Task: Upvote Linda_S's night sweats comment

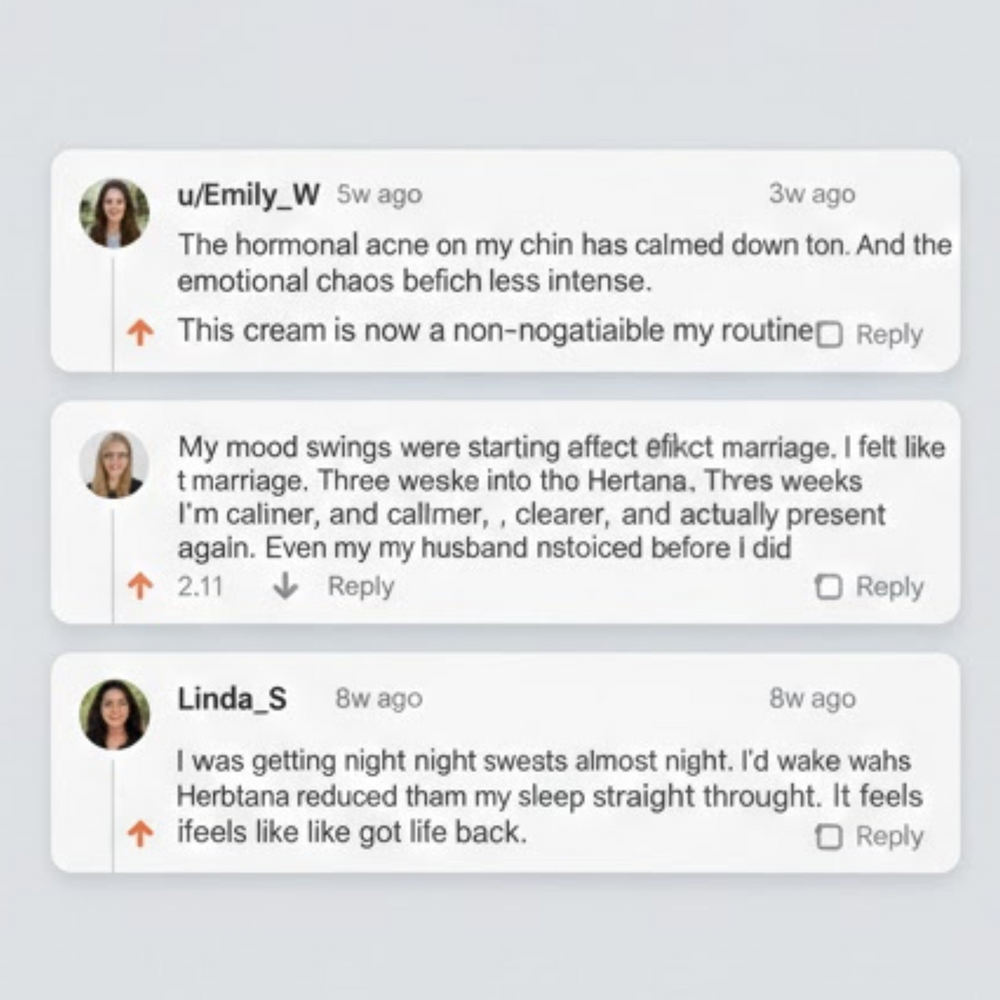Action: [142, 834]
